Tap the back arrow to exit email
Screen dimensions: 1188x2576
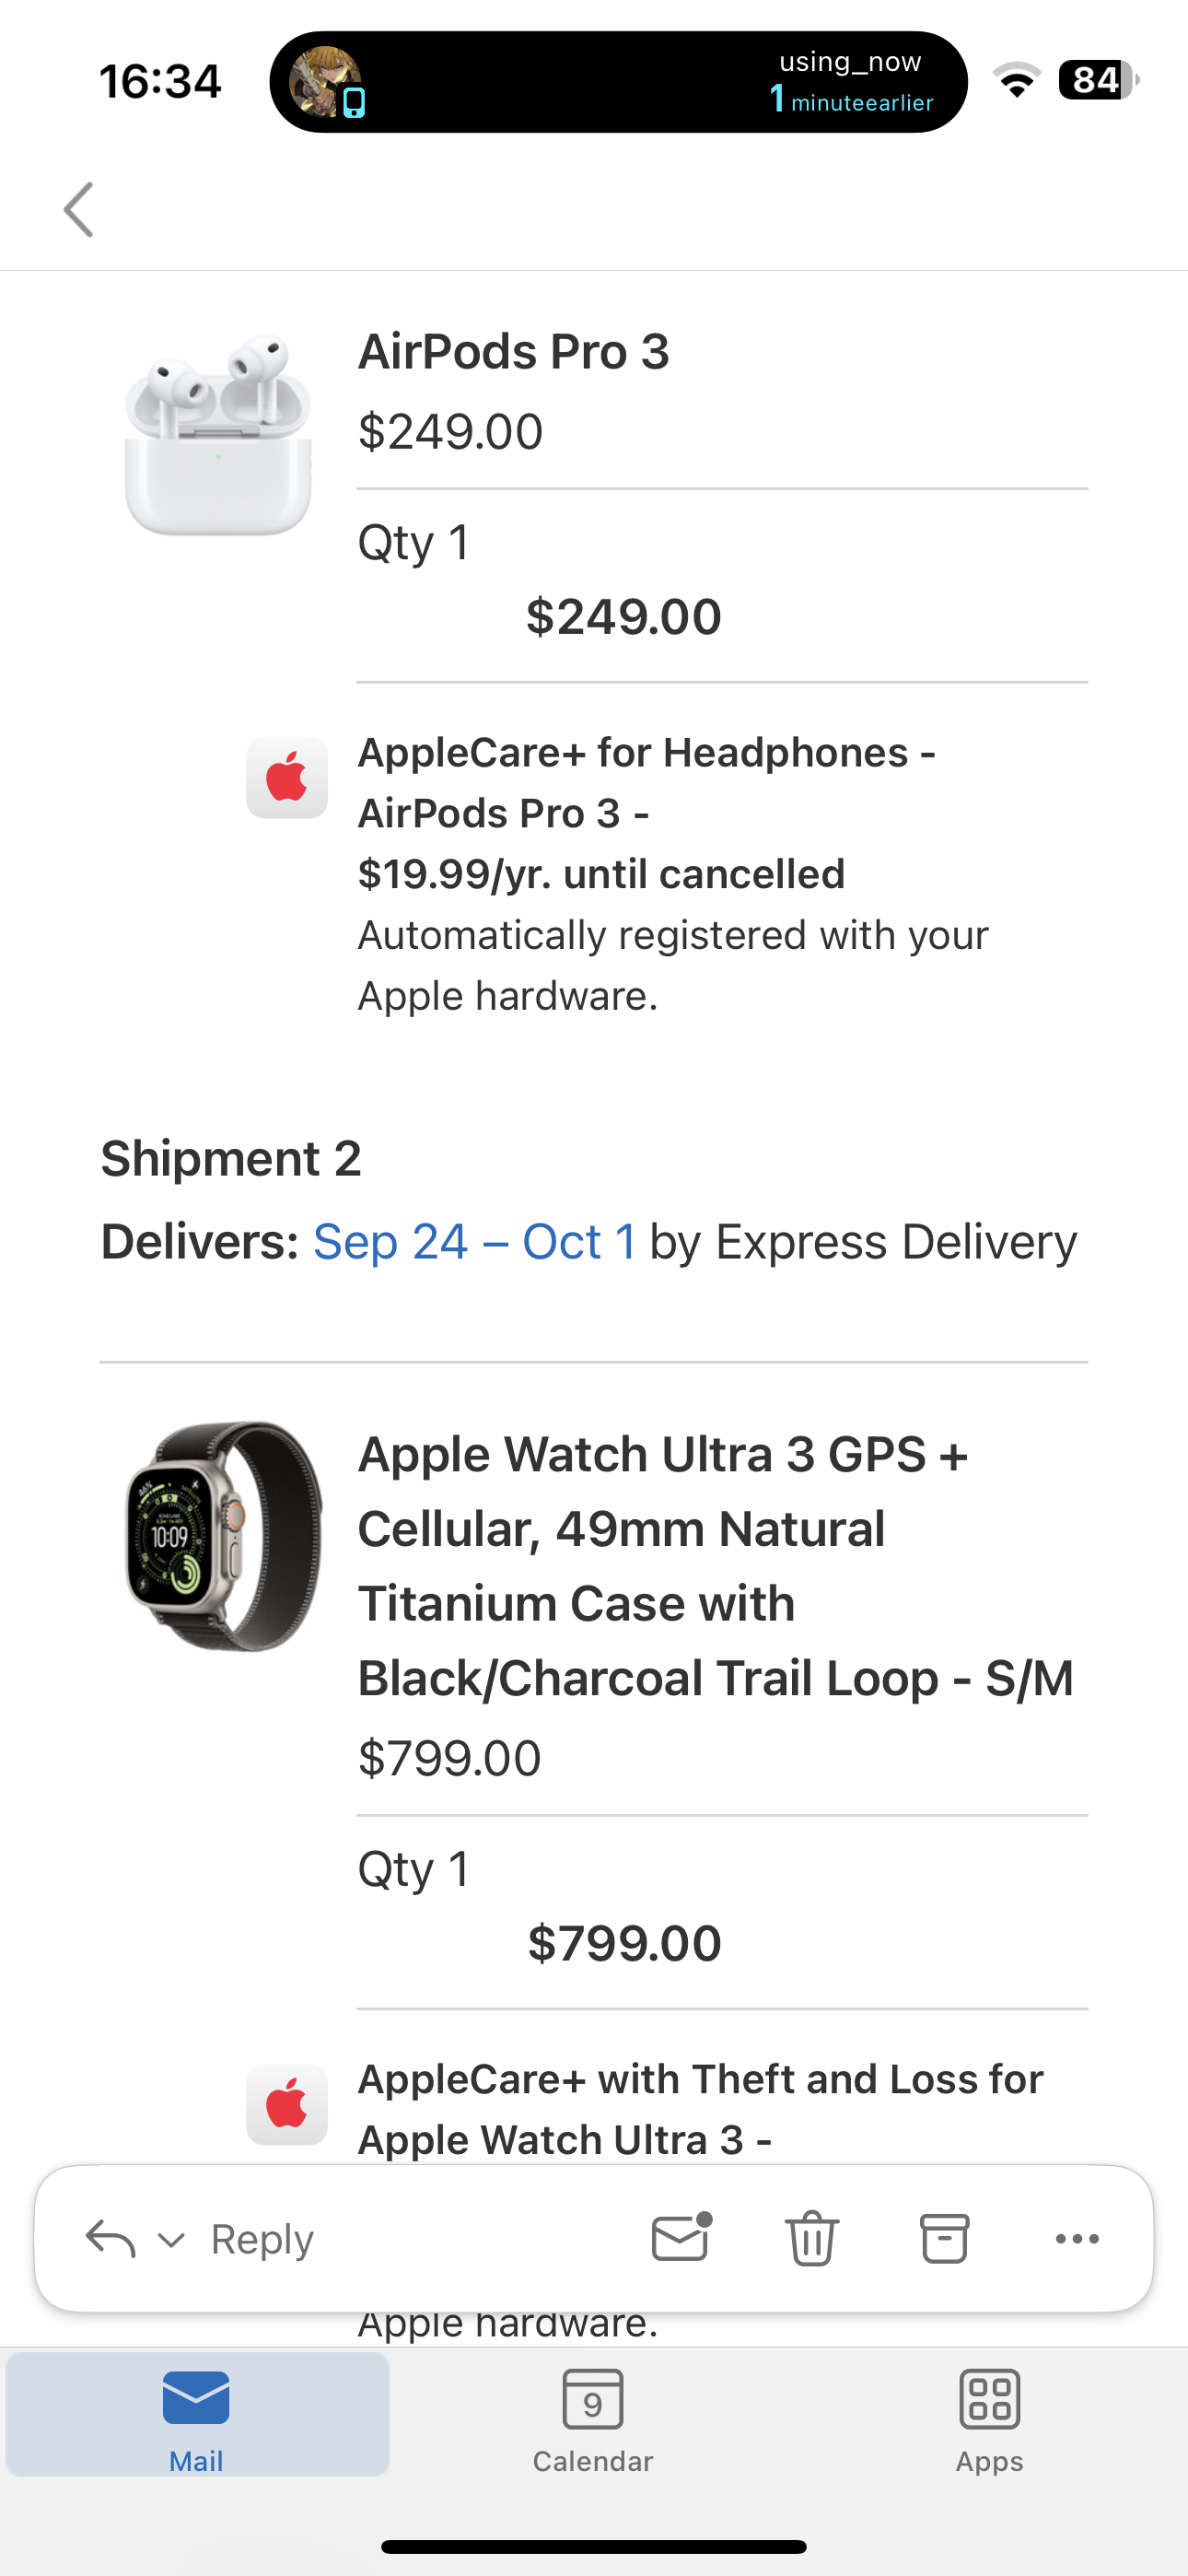78,210
